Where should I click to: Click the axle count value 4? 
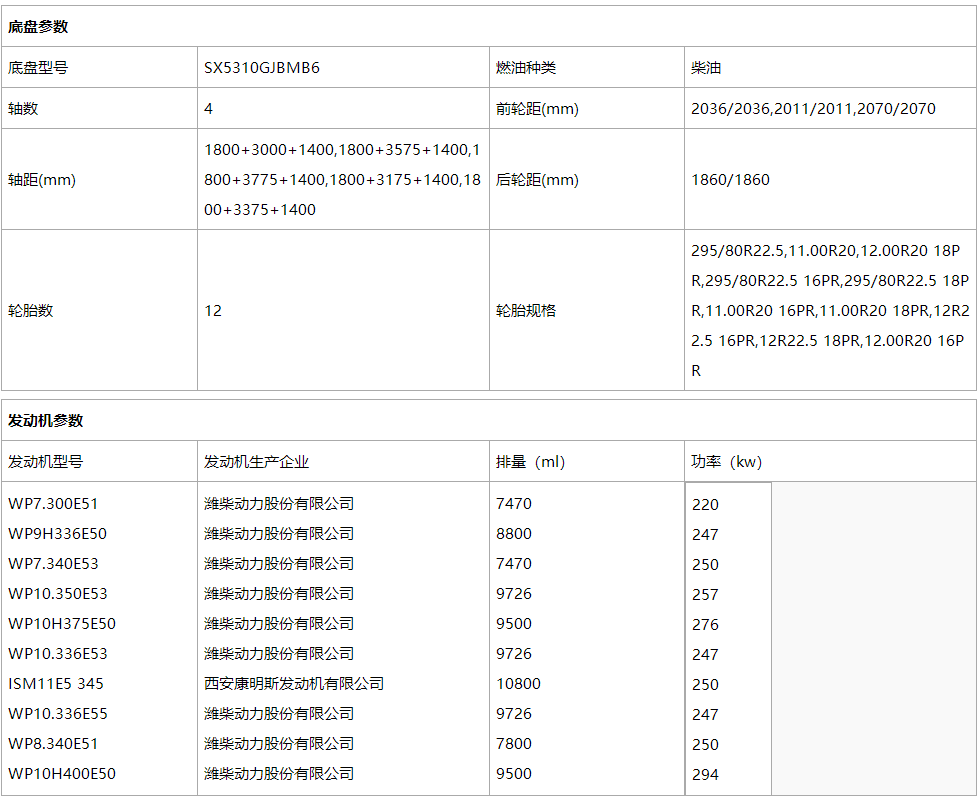pos(208,109)
